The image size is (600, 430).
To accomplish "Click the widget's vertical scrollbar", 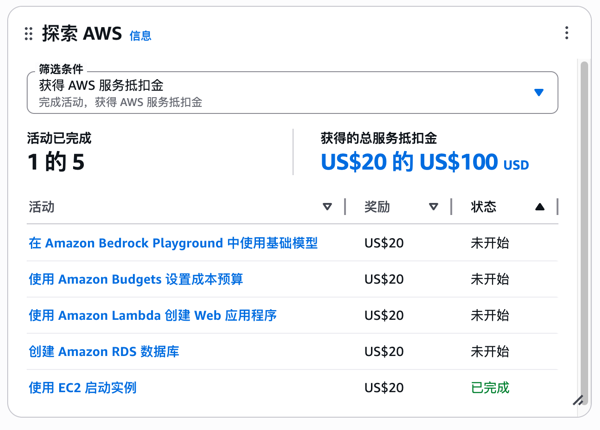I will (x=584, y=220).
